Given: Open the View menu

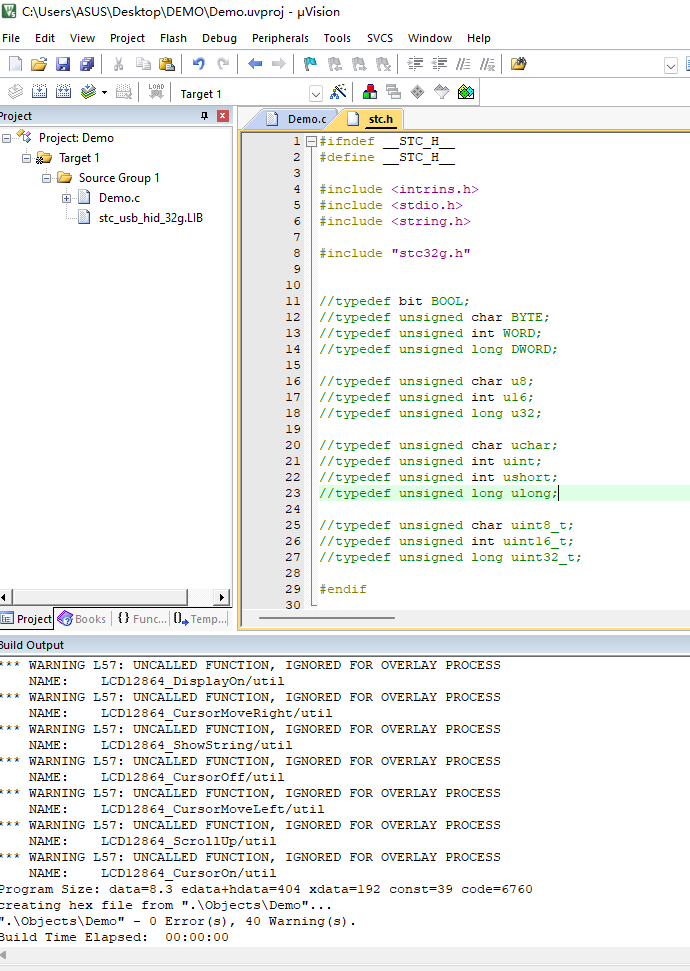Looking at the screenshot, I should 82,38.
